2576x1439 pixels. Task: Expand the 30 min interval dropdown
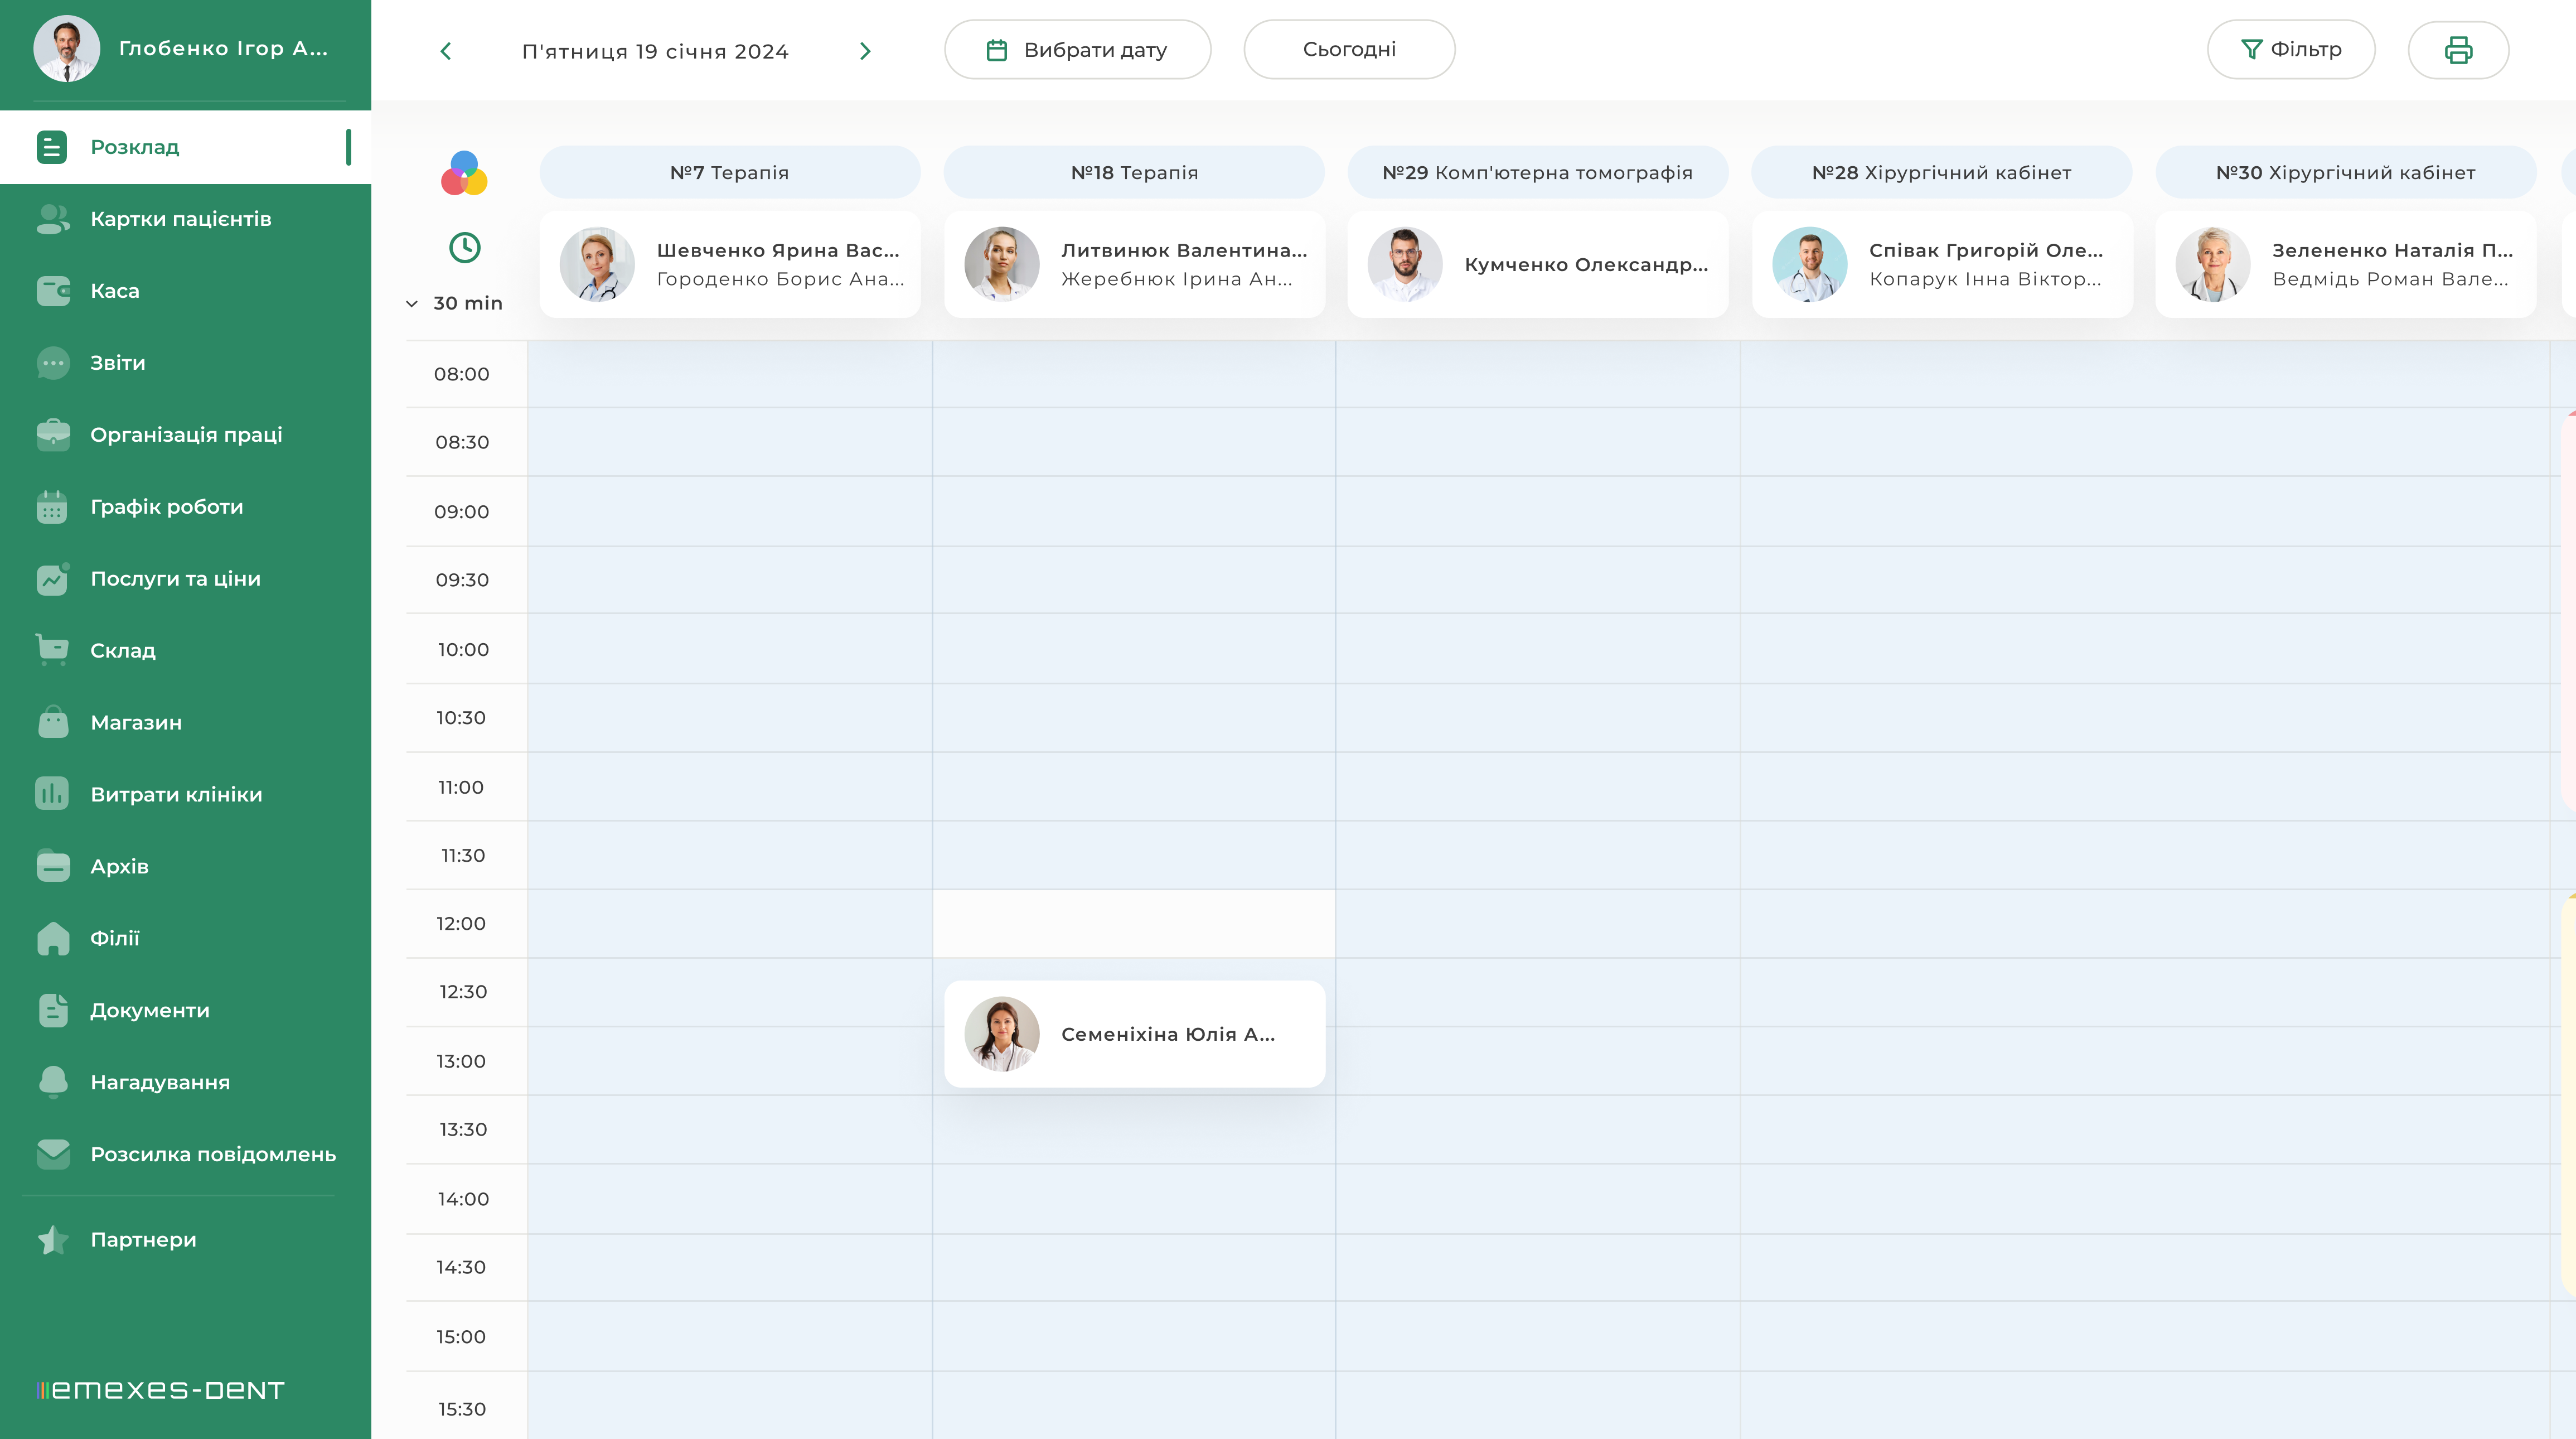pos(455,303)
